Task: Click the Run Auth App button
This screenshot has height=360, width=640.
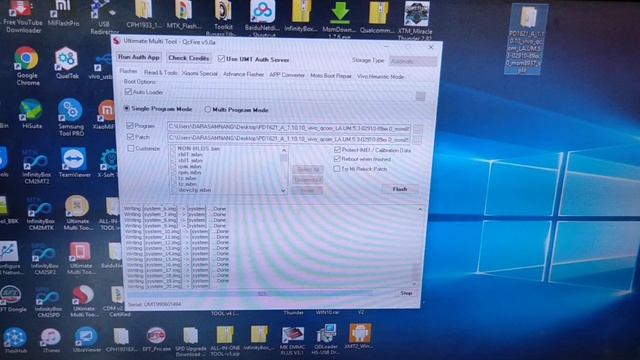Action: click(x=139, y=57)
